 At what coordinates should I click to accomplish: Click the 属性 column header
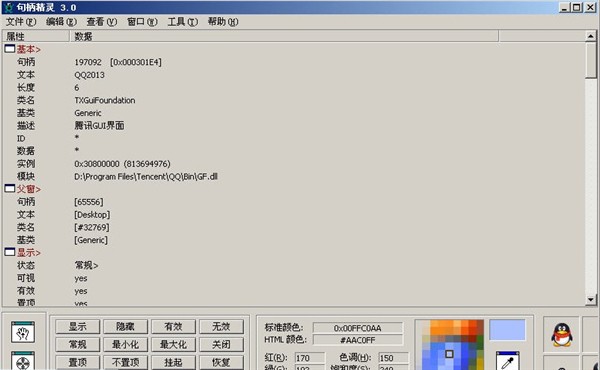36,36
